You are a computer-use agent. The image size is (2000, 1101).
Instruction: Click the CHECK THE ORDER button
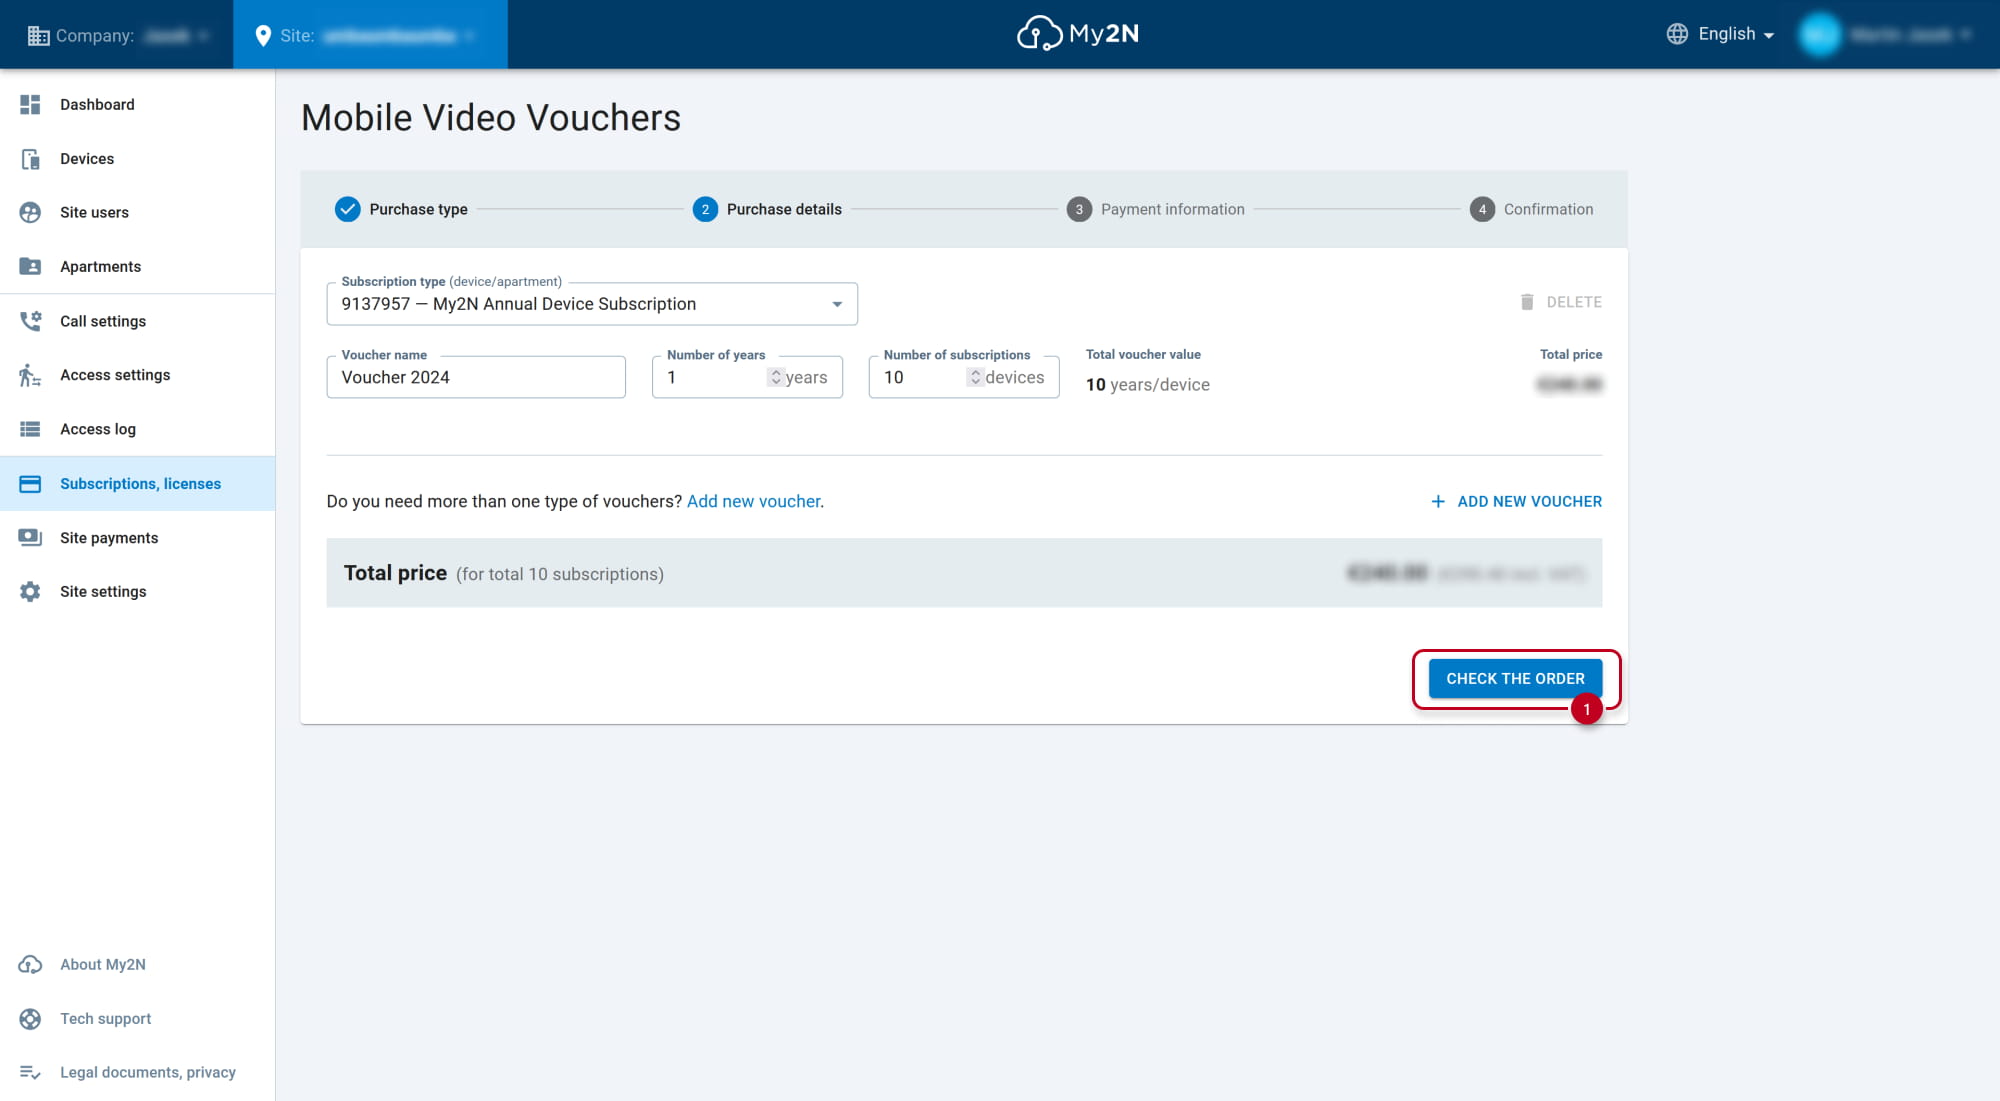click(x=1515, y=678)
